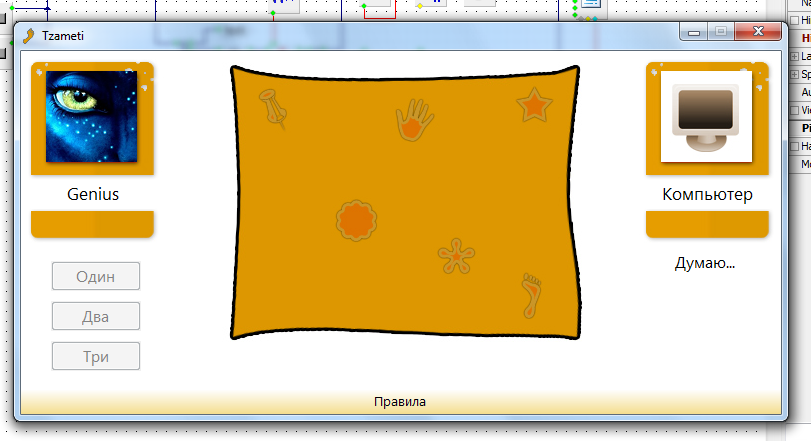Image resolution: width=811 pixels, height=441 pixels.
Task: Click the star icon on the board
Action: pyautogui.click(x=535, y=104)
